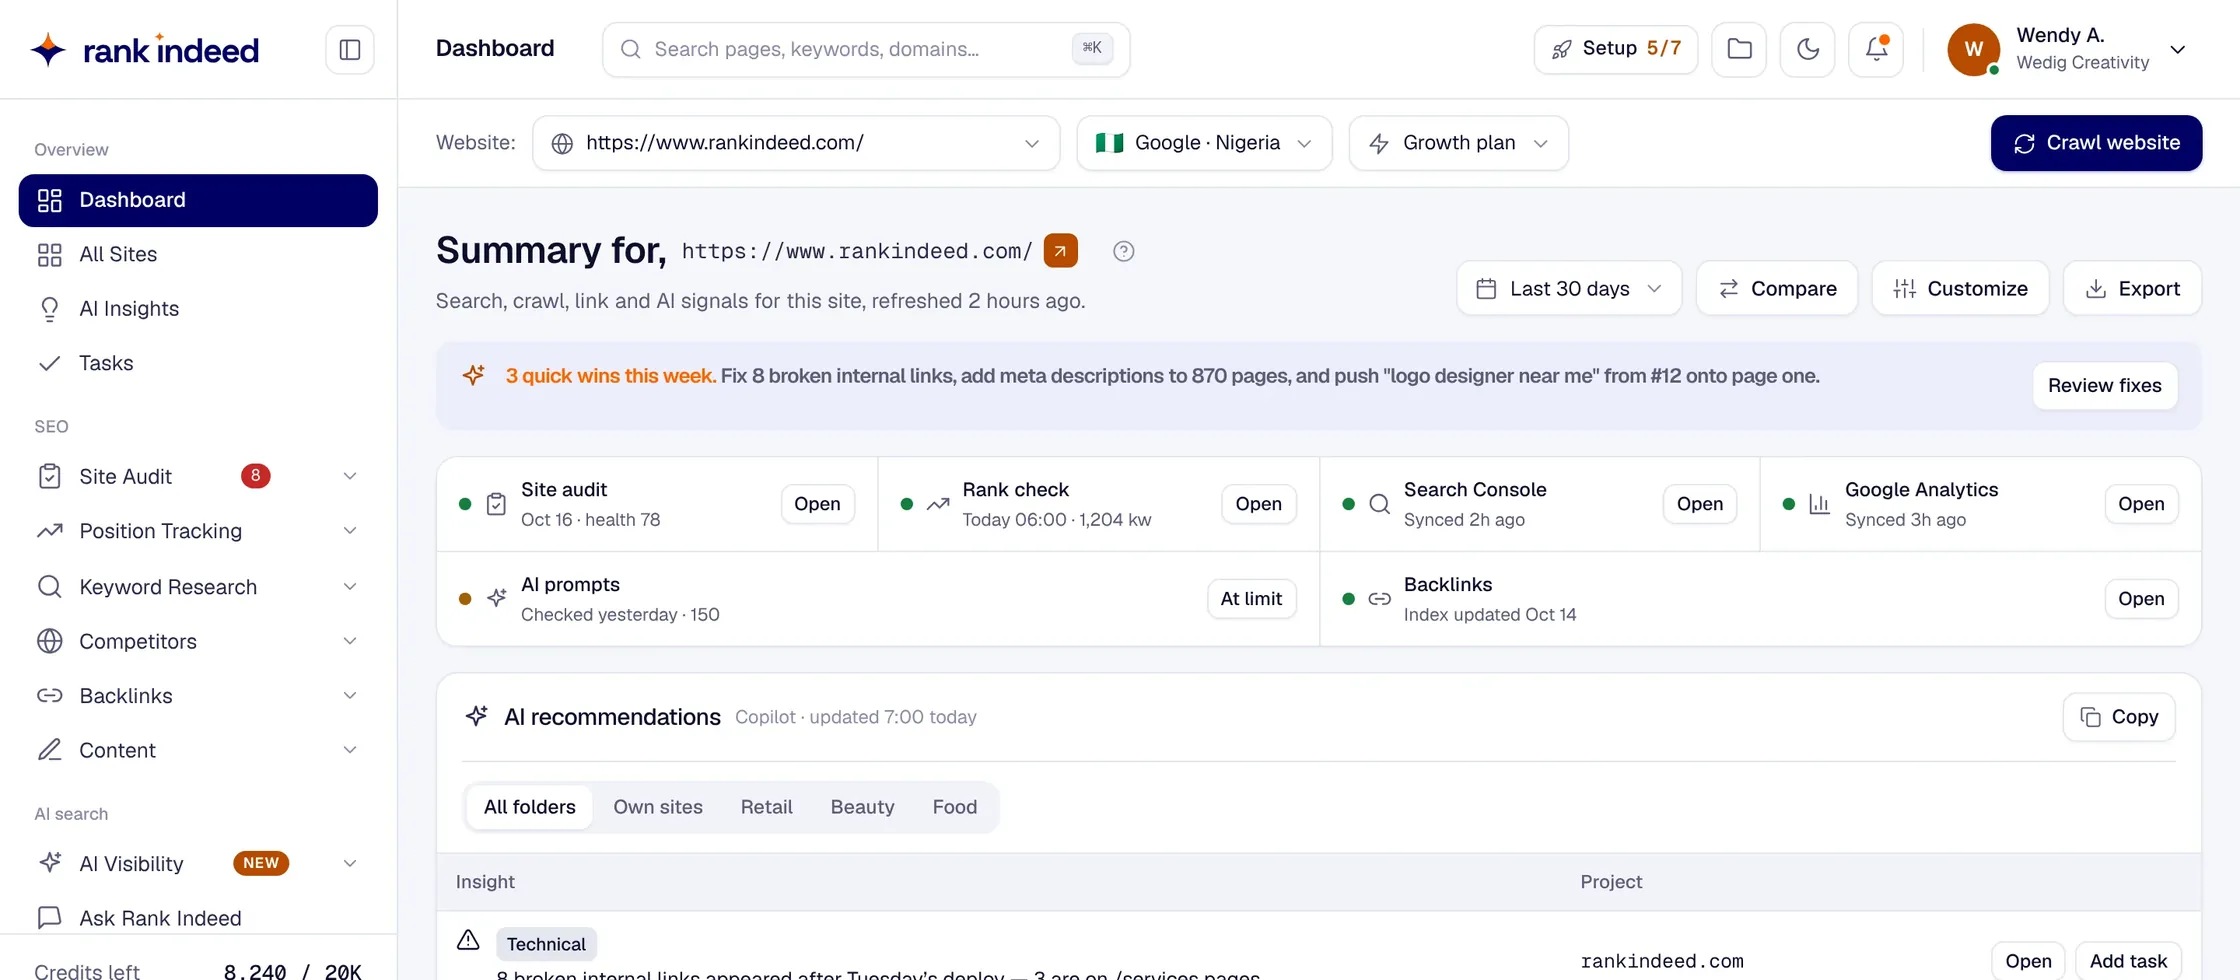Open Google · Nigeria region dropdown
2240x980 pixels.
coord(1204,143)
